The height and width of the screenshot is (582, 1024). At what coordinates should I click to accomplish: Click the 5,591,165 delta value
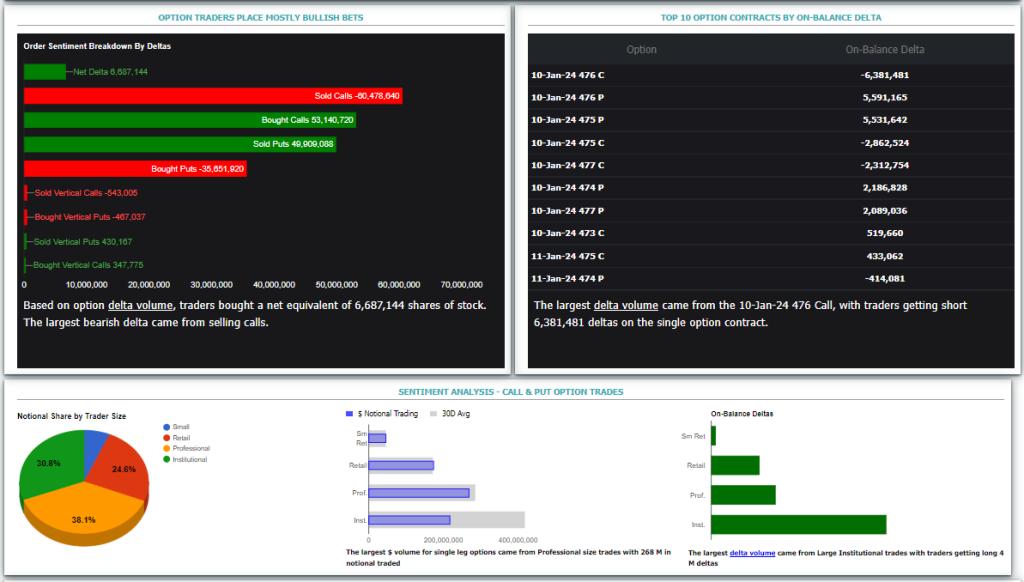tap(885, 97)
